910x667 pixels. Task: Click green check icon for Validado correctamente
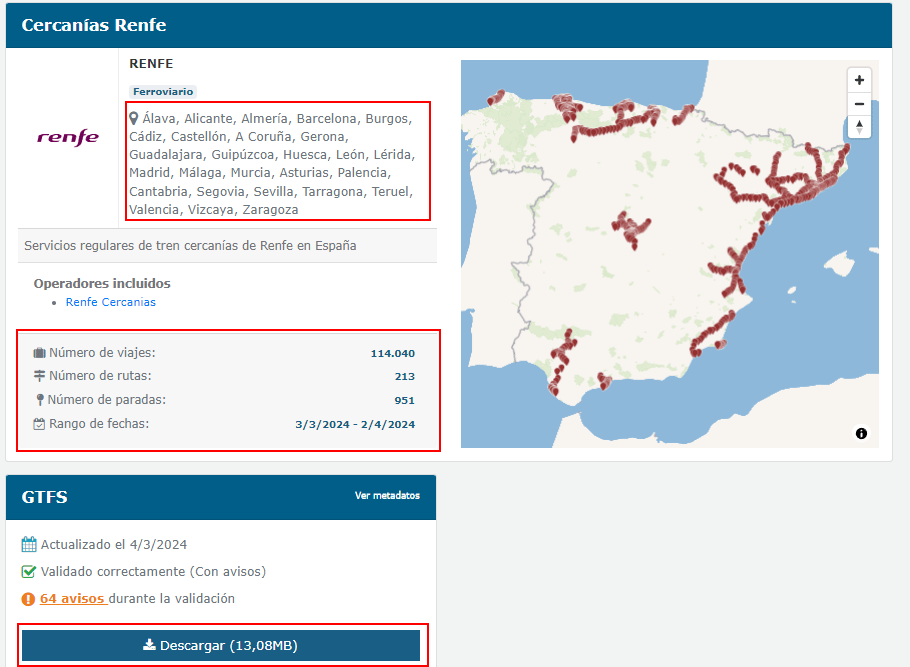click(x=28, y=572)
